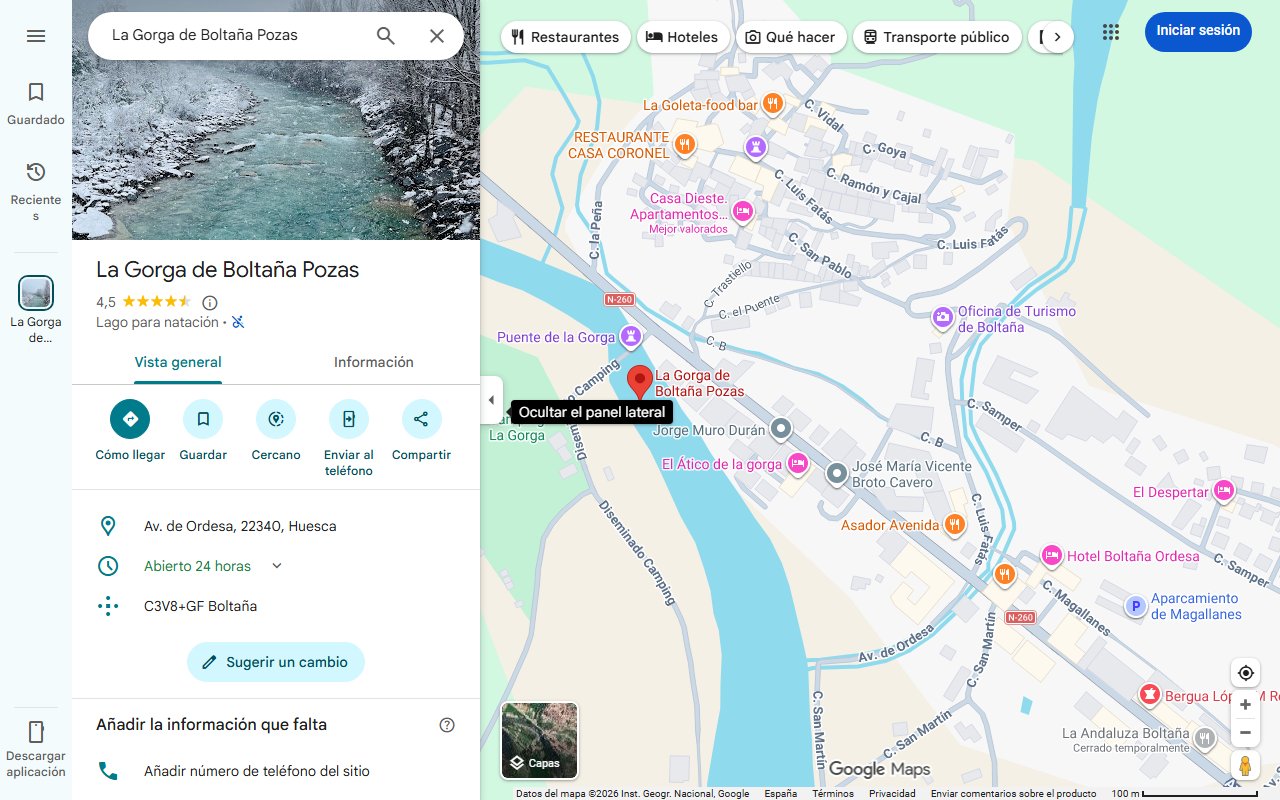Share location via Compartir icon

click(x=421, y=419)
